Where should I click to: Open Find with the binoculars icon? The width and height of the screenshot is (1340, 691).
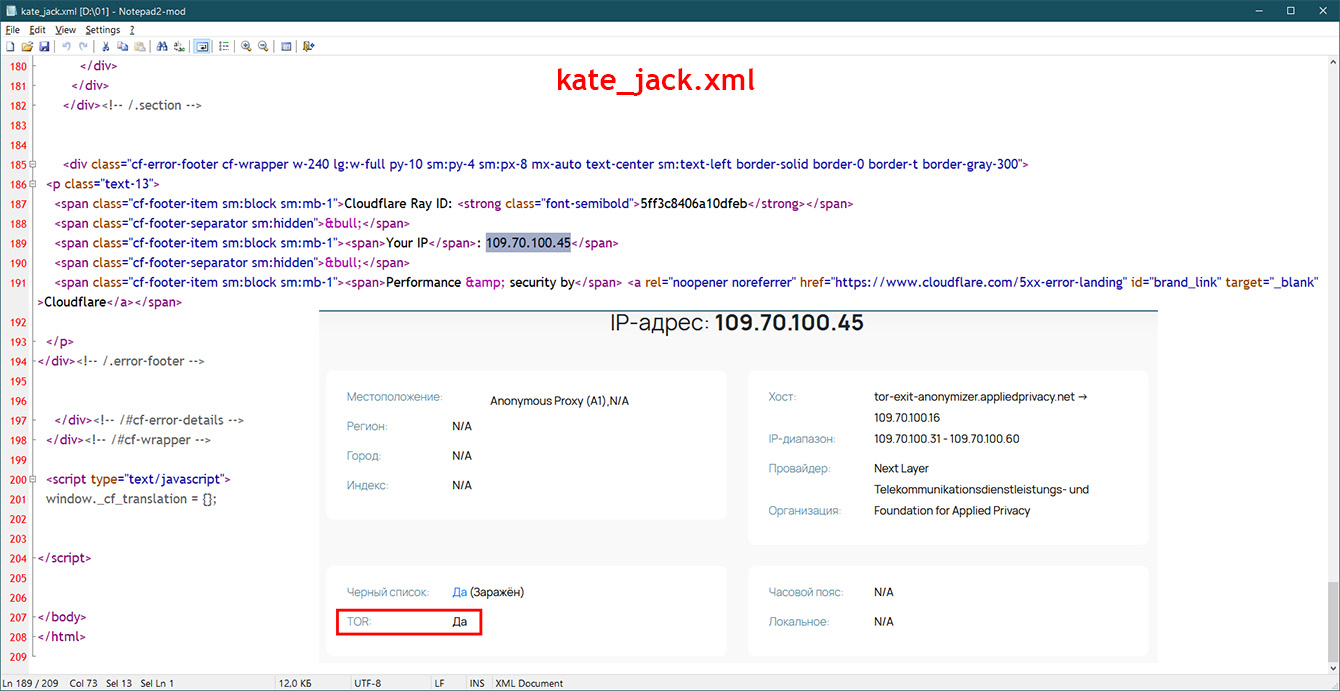tap(161, 47)
